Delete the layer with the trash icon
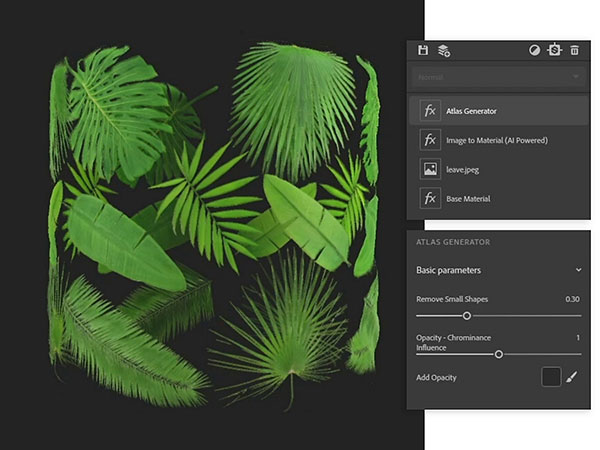 574,50
